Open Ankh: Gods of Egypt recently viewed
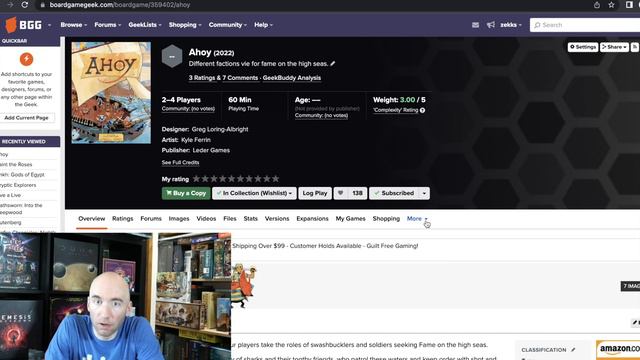Viewport: 640px width, 360px height. tap(22, 175)
